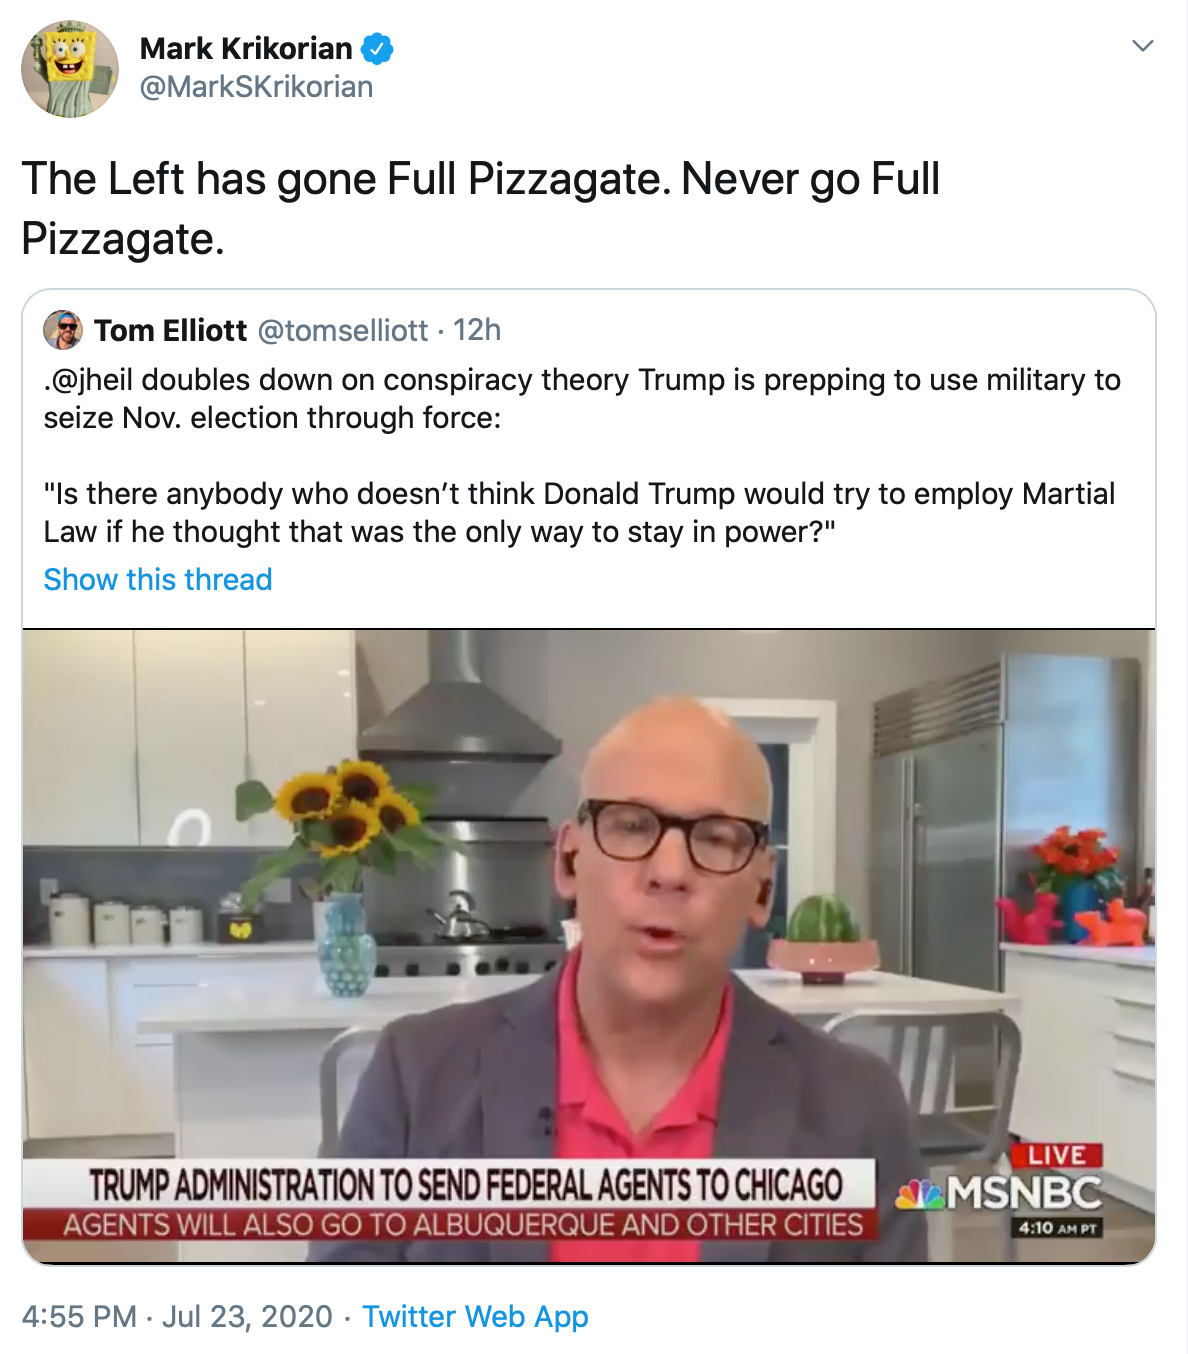Click the Twitter Web App source link
The image size is (1188, 1354).
point(475,1316)
